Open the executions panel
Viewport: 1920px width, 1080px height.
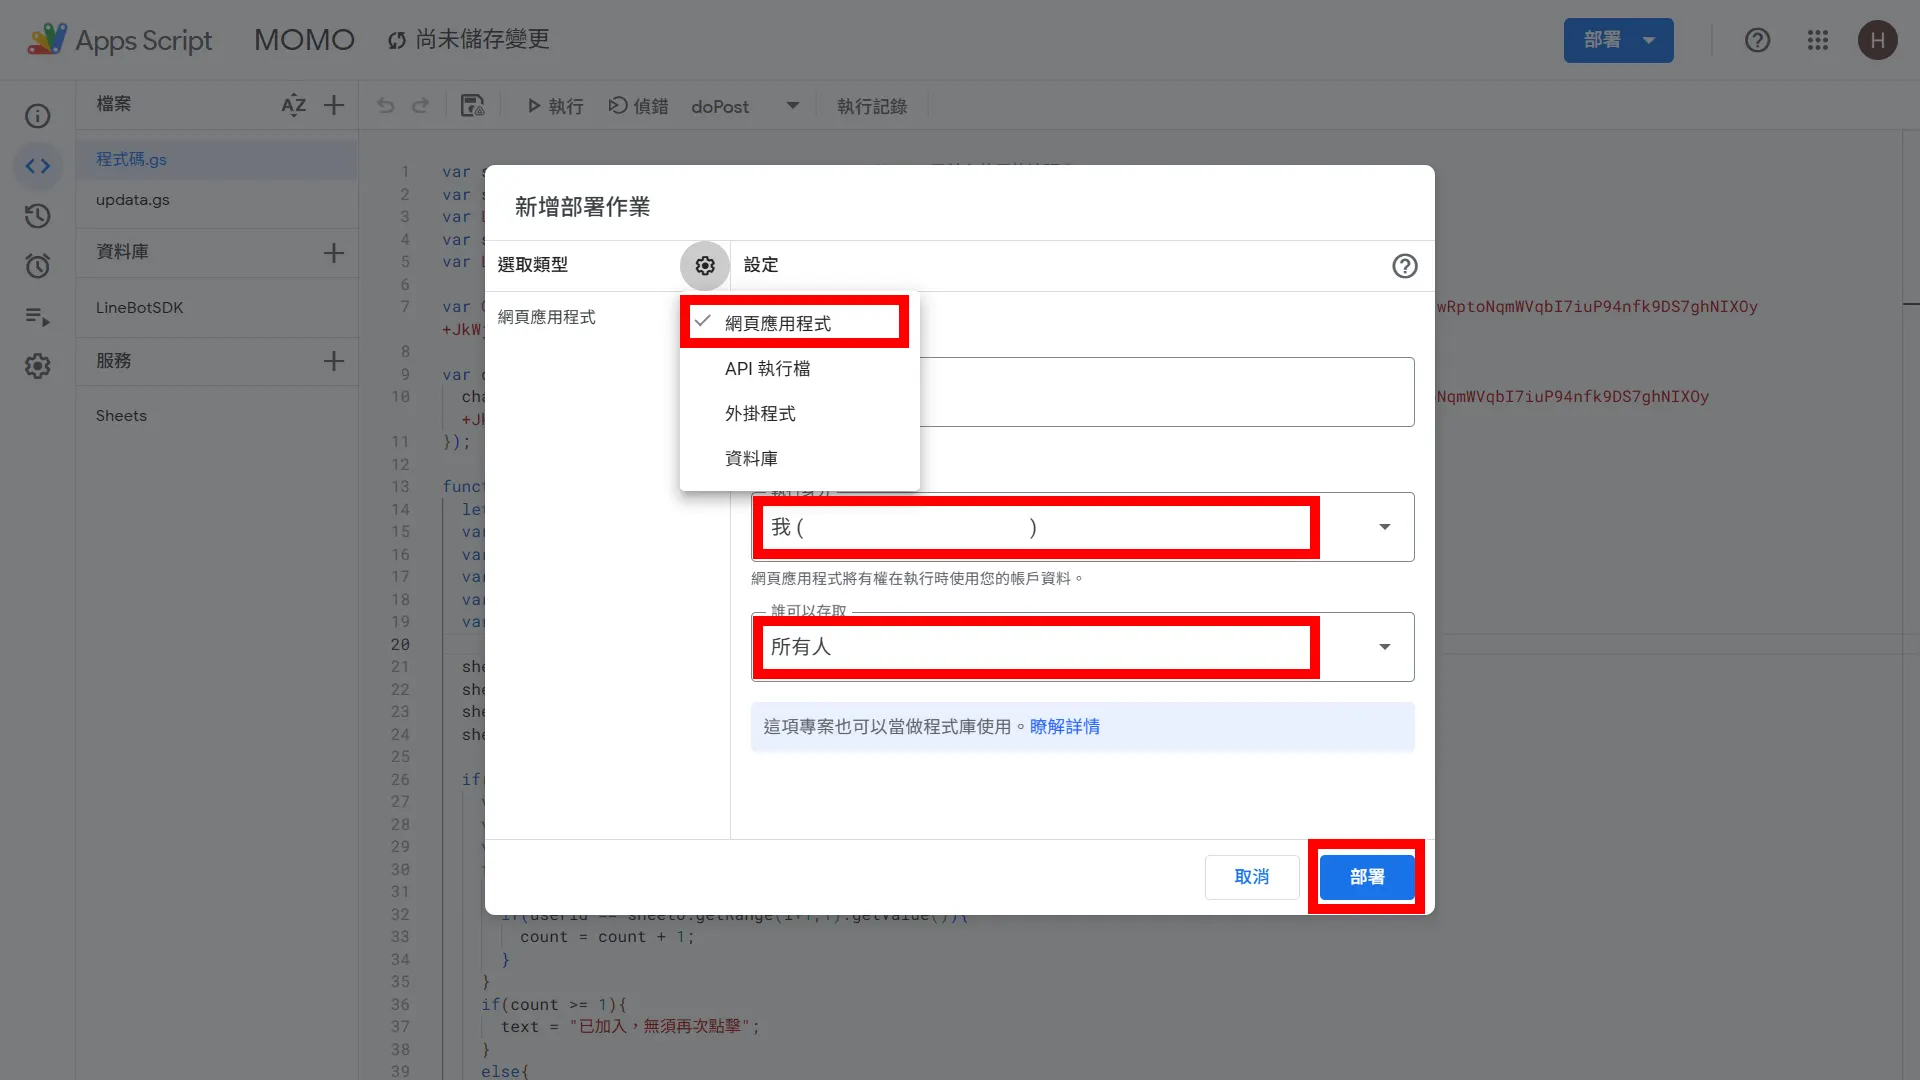pos(37,318)
